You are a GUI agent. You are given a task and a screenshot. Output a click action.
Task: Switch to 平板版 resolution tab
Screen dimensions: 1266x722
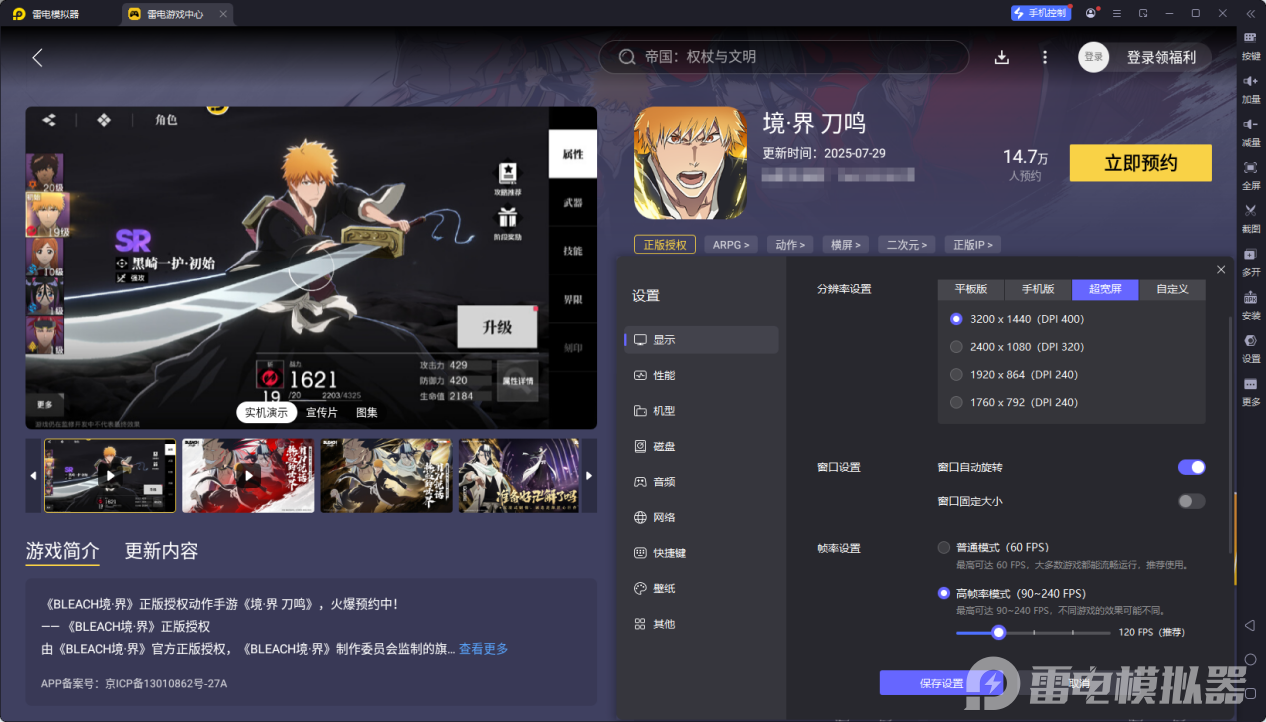[x=971, y=289]
